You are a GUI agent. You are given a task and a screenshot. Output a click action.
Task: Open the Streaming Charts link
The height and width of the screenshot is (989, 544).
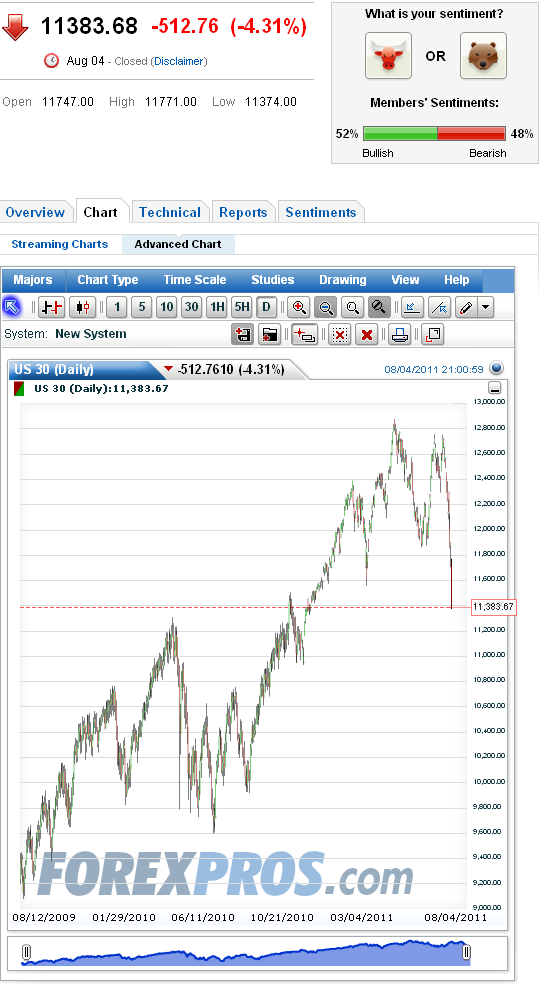click(60, 244)
